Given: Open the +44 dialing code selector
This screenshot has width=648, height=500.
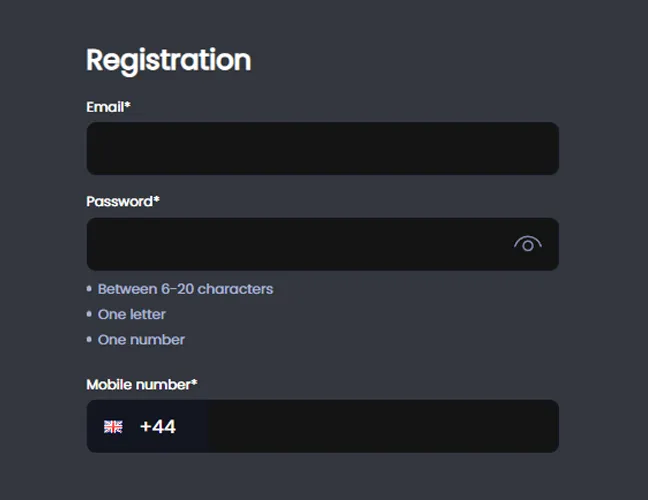Looking at the screenshot, I should pos(158,427).
